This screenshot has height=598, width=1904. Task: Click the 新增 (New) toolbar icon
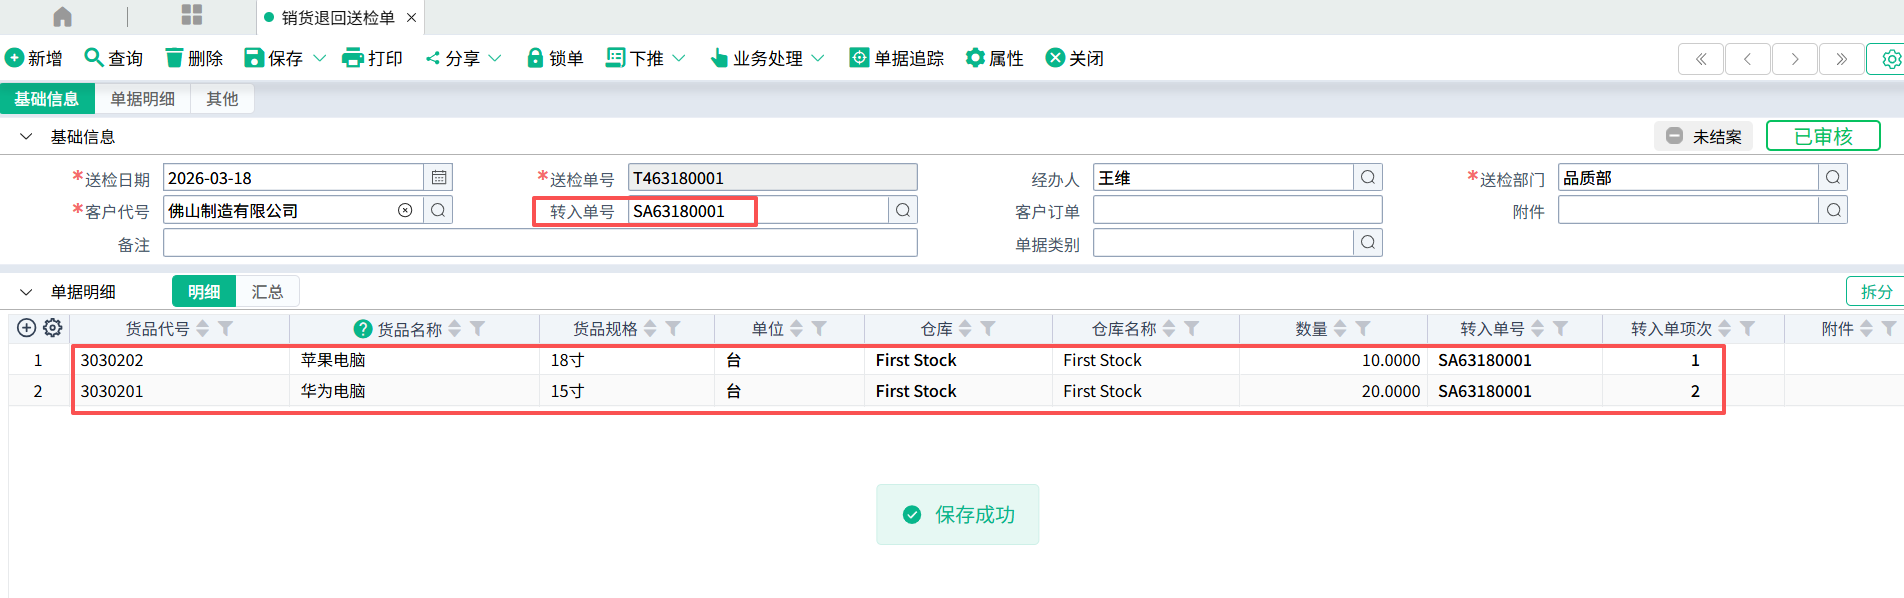tap(15, 58)
